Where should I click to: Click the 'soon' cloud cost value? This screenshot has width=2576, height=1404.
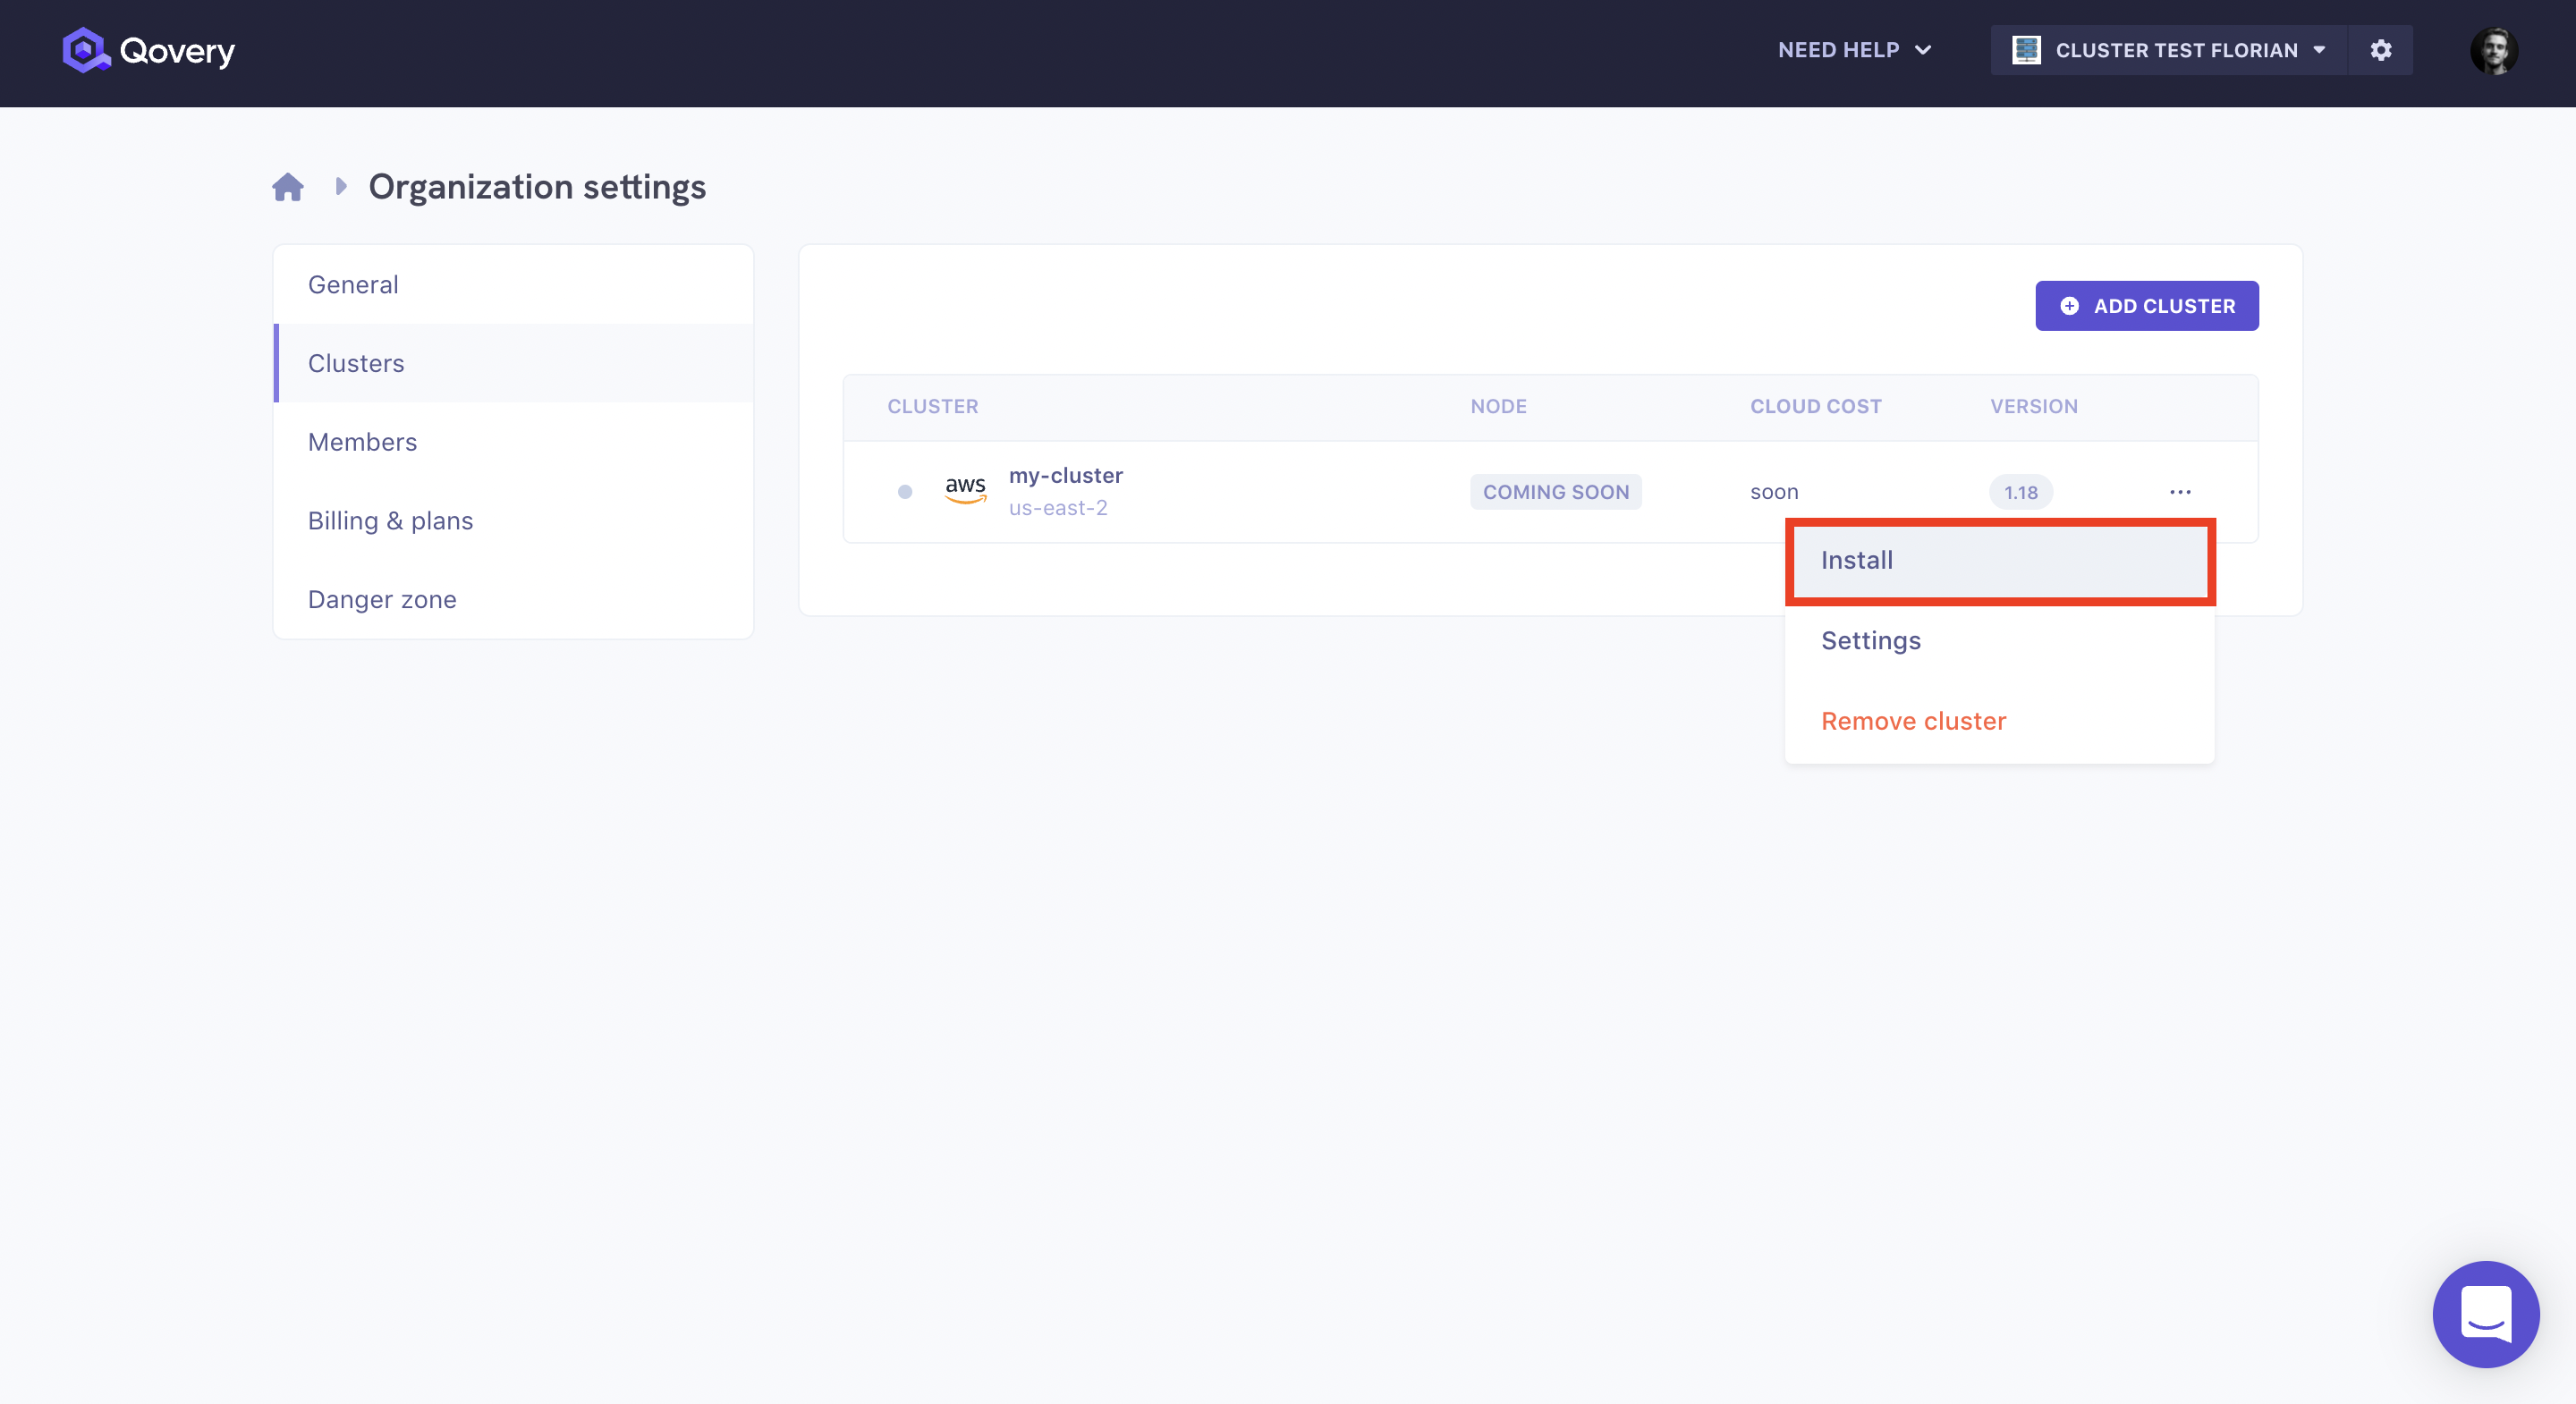(x=1774, y=492)
